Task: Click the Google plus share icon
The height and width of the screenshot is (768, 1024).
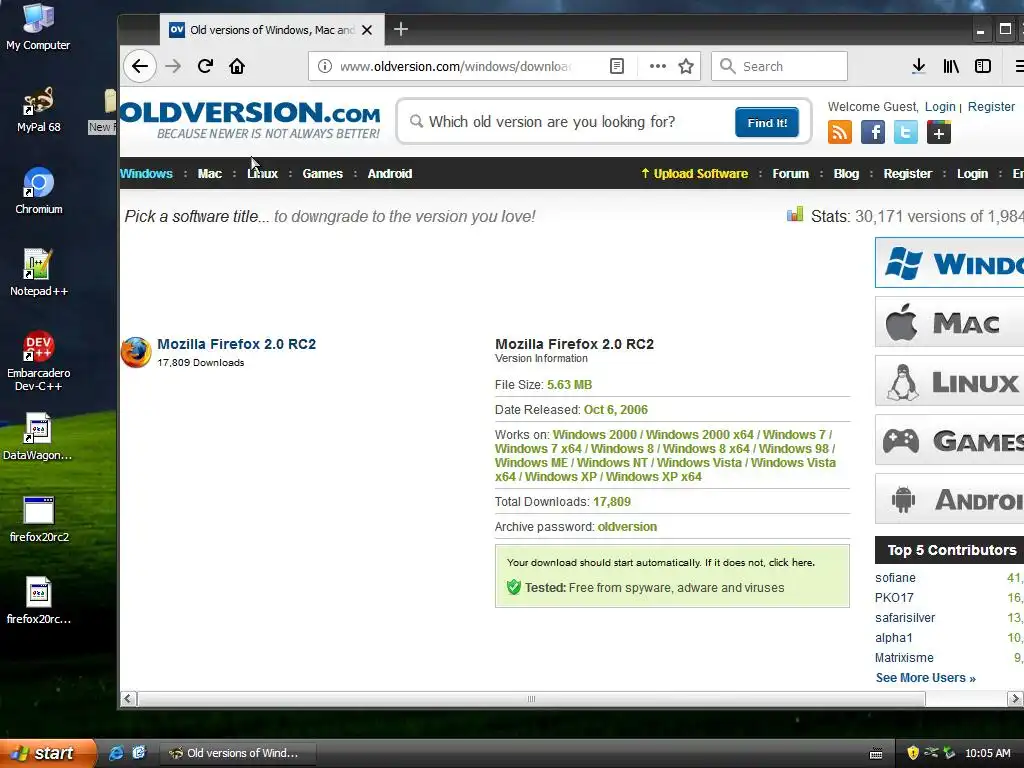Action: pos(938,132)
